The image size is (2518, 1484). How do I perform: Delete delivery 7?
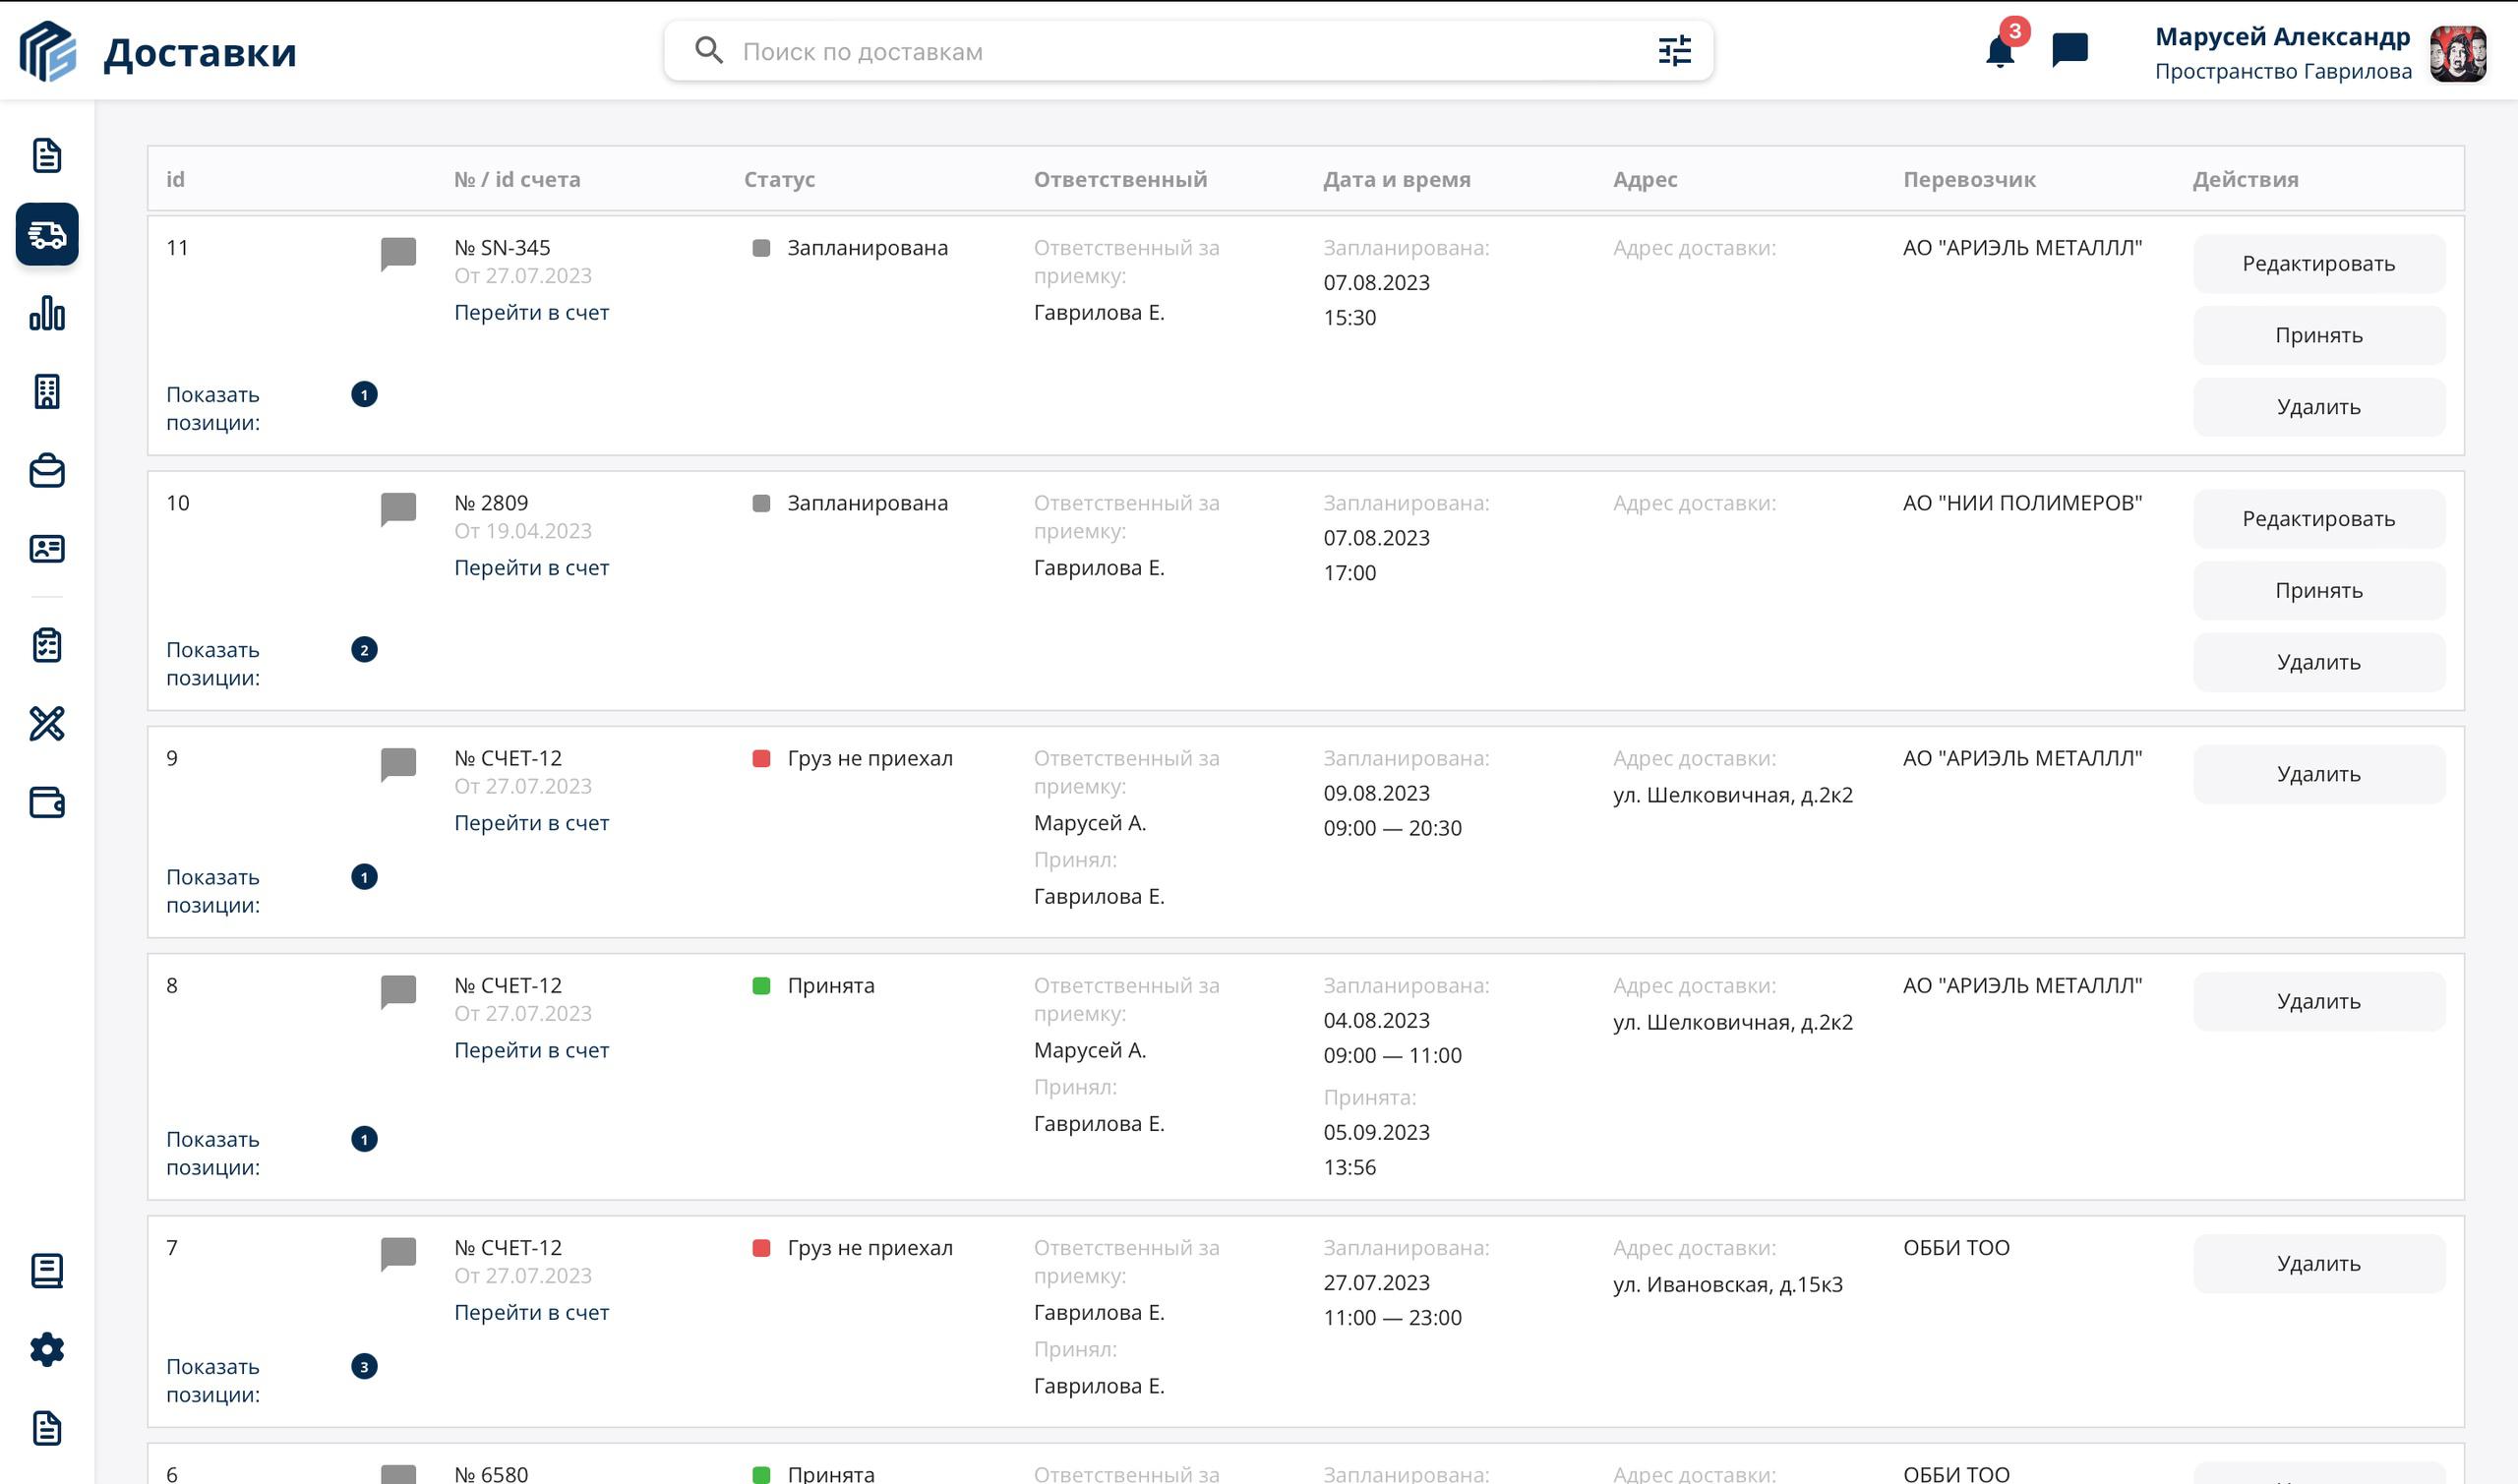(2319, 1263)
